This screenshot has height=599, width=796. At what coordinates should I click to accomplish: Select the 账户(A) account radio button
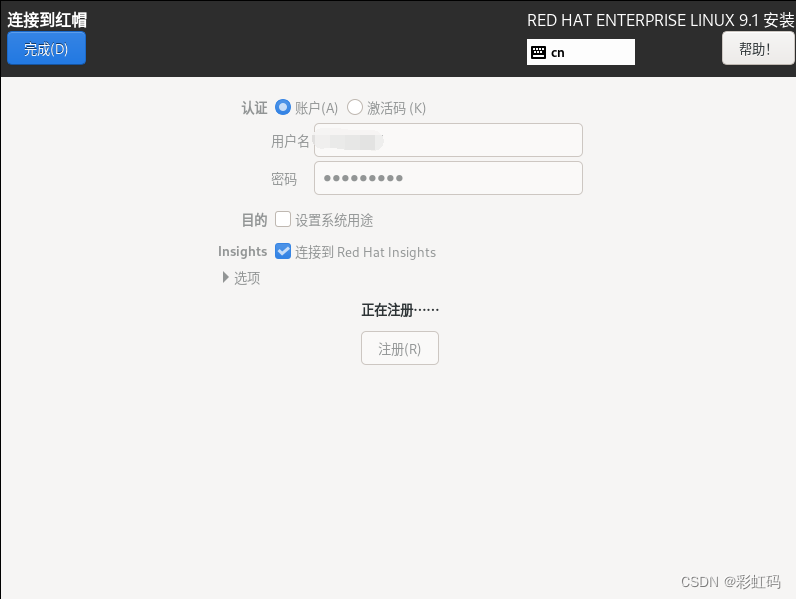[x=283, y=107]
